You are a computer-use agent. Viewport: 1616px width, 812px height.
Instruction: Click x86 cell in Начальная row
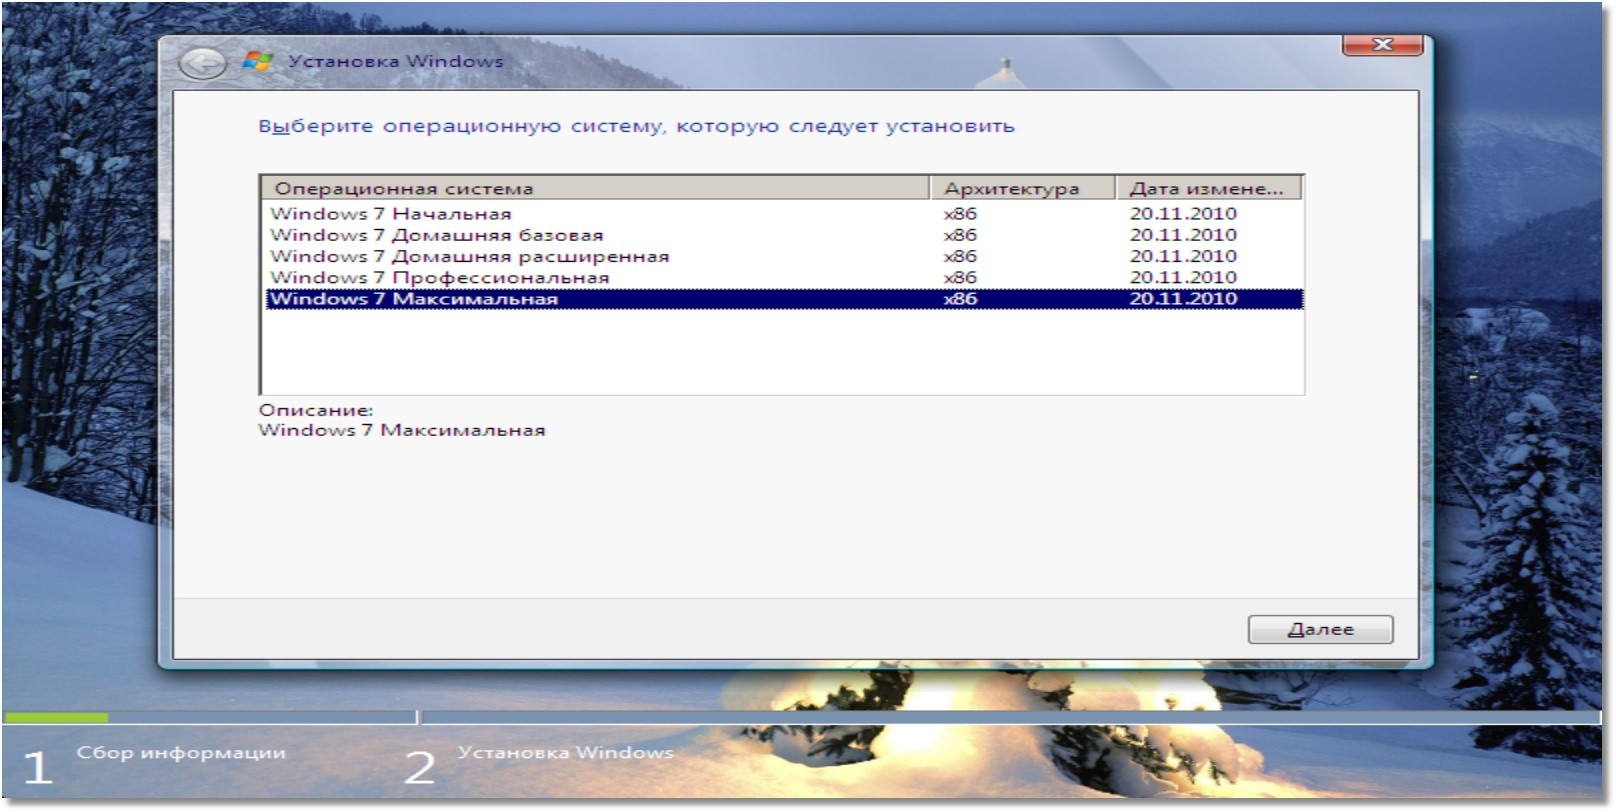[x=960, y=213]
